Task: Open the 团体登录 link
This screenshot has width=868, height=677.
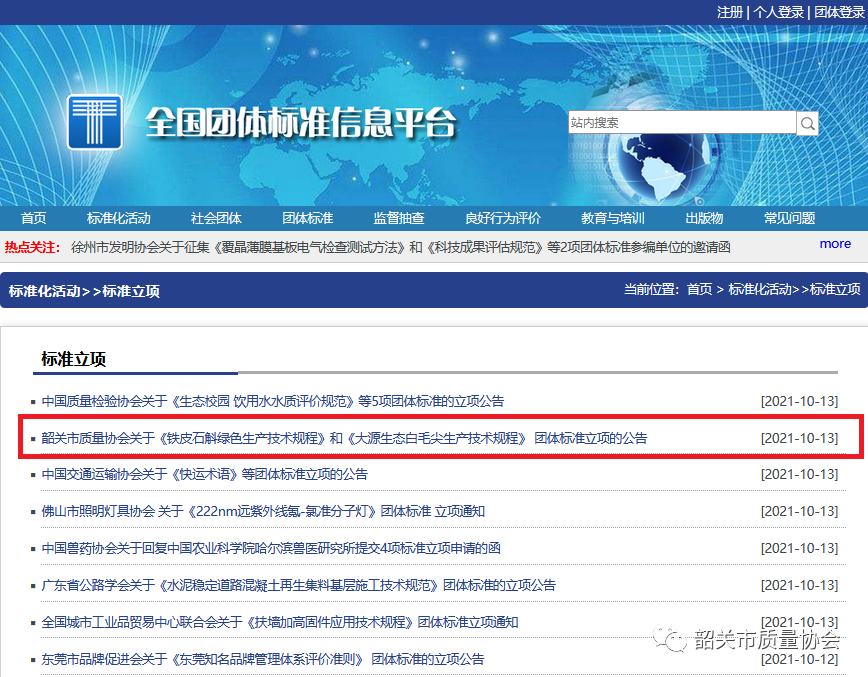Action: (839, 12)
